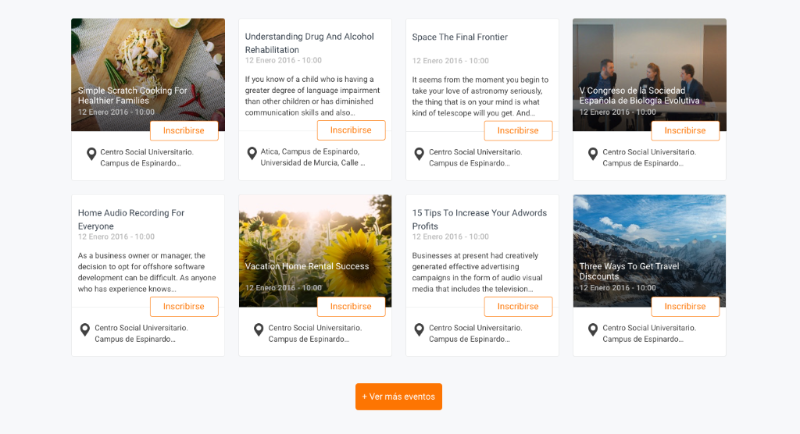Load more events with Ver más eventos
This screenshot has height=434, width=800.
pos(398,397)
